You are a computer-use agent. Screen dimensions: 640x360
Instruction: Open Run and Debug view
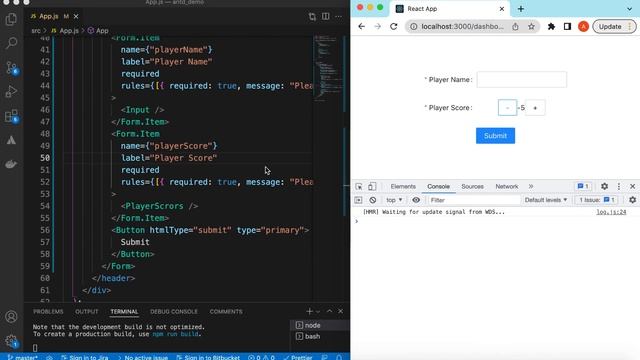11,91
